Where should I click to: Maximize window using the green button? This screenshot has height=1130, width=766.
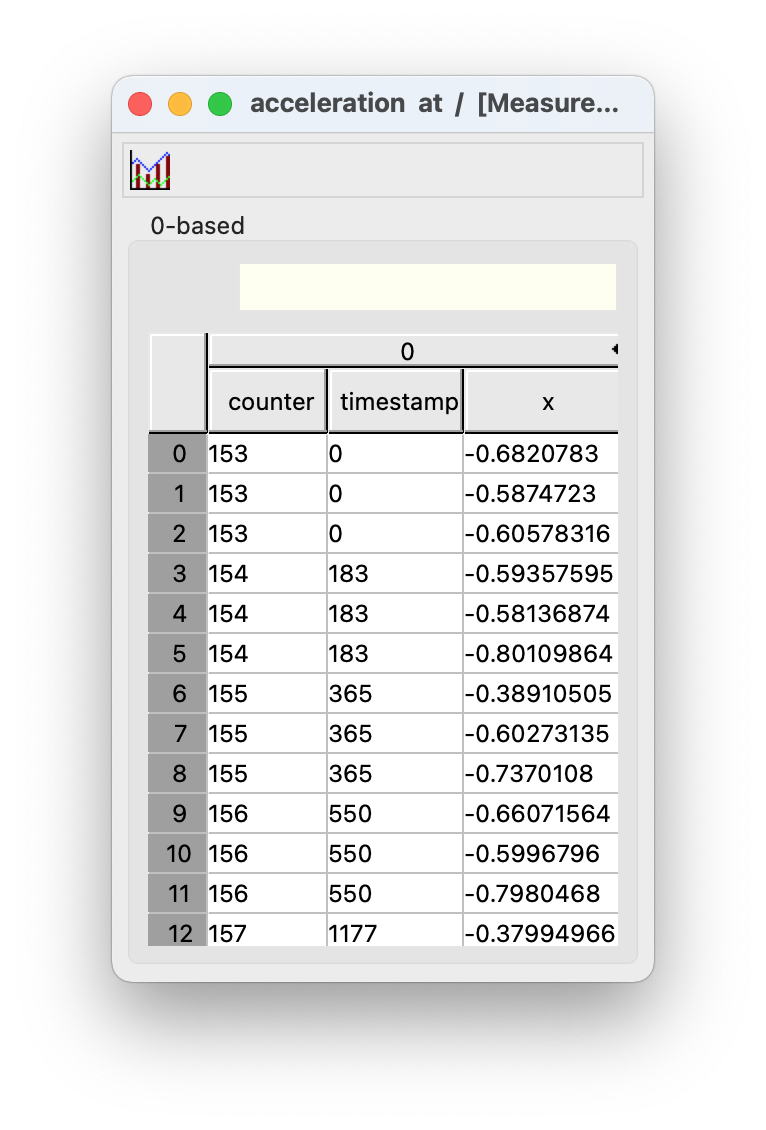(220, 104)
